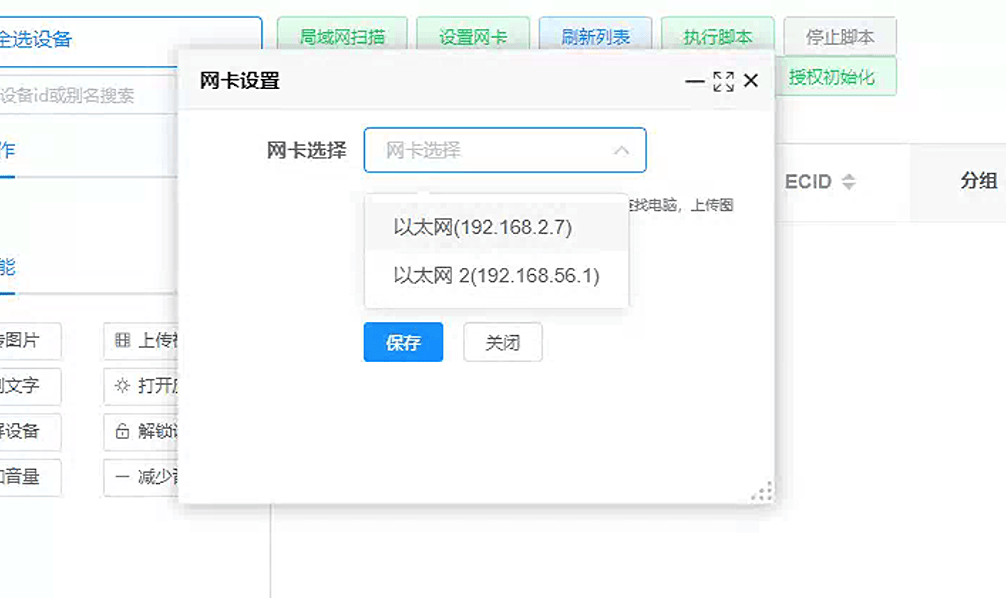Select 以太网(192.168.2.7) option
This screenshot has height=598, width=1006.
482,228
